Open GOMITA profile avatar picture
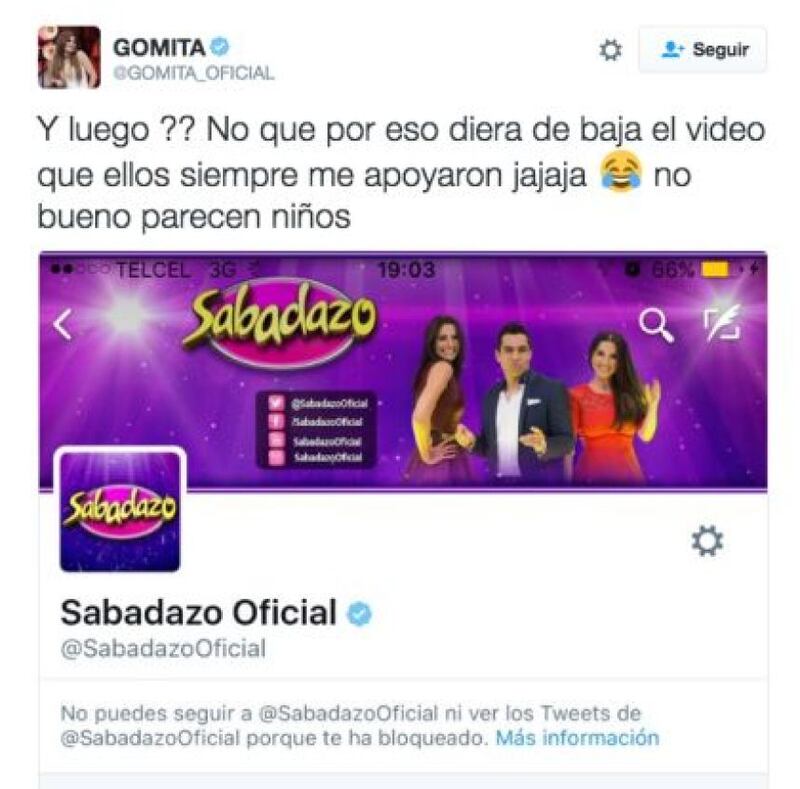This screenshot has height=789, width=800. click(69, 57)
